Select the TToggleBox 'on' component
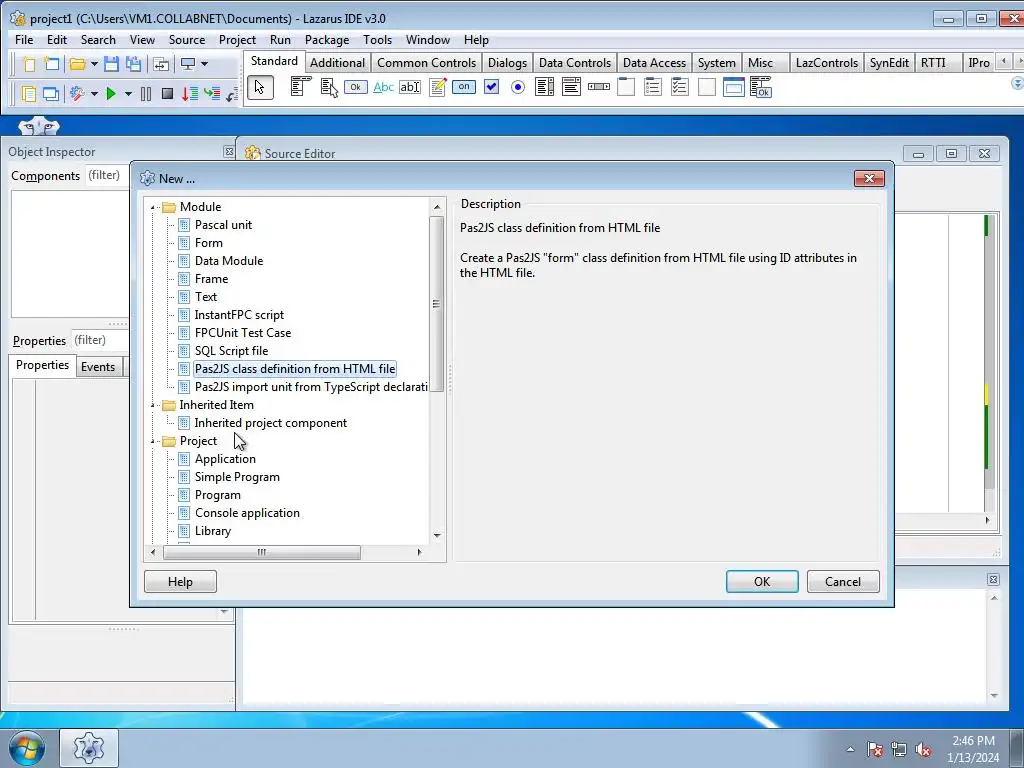 (x=464, y=87)
